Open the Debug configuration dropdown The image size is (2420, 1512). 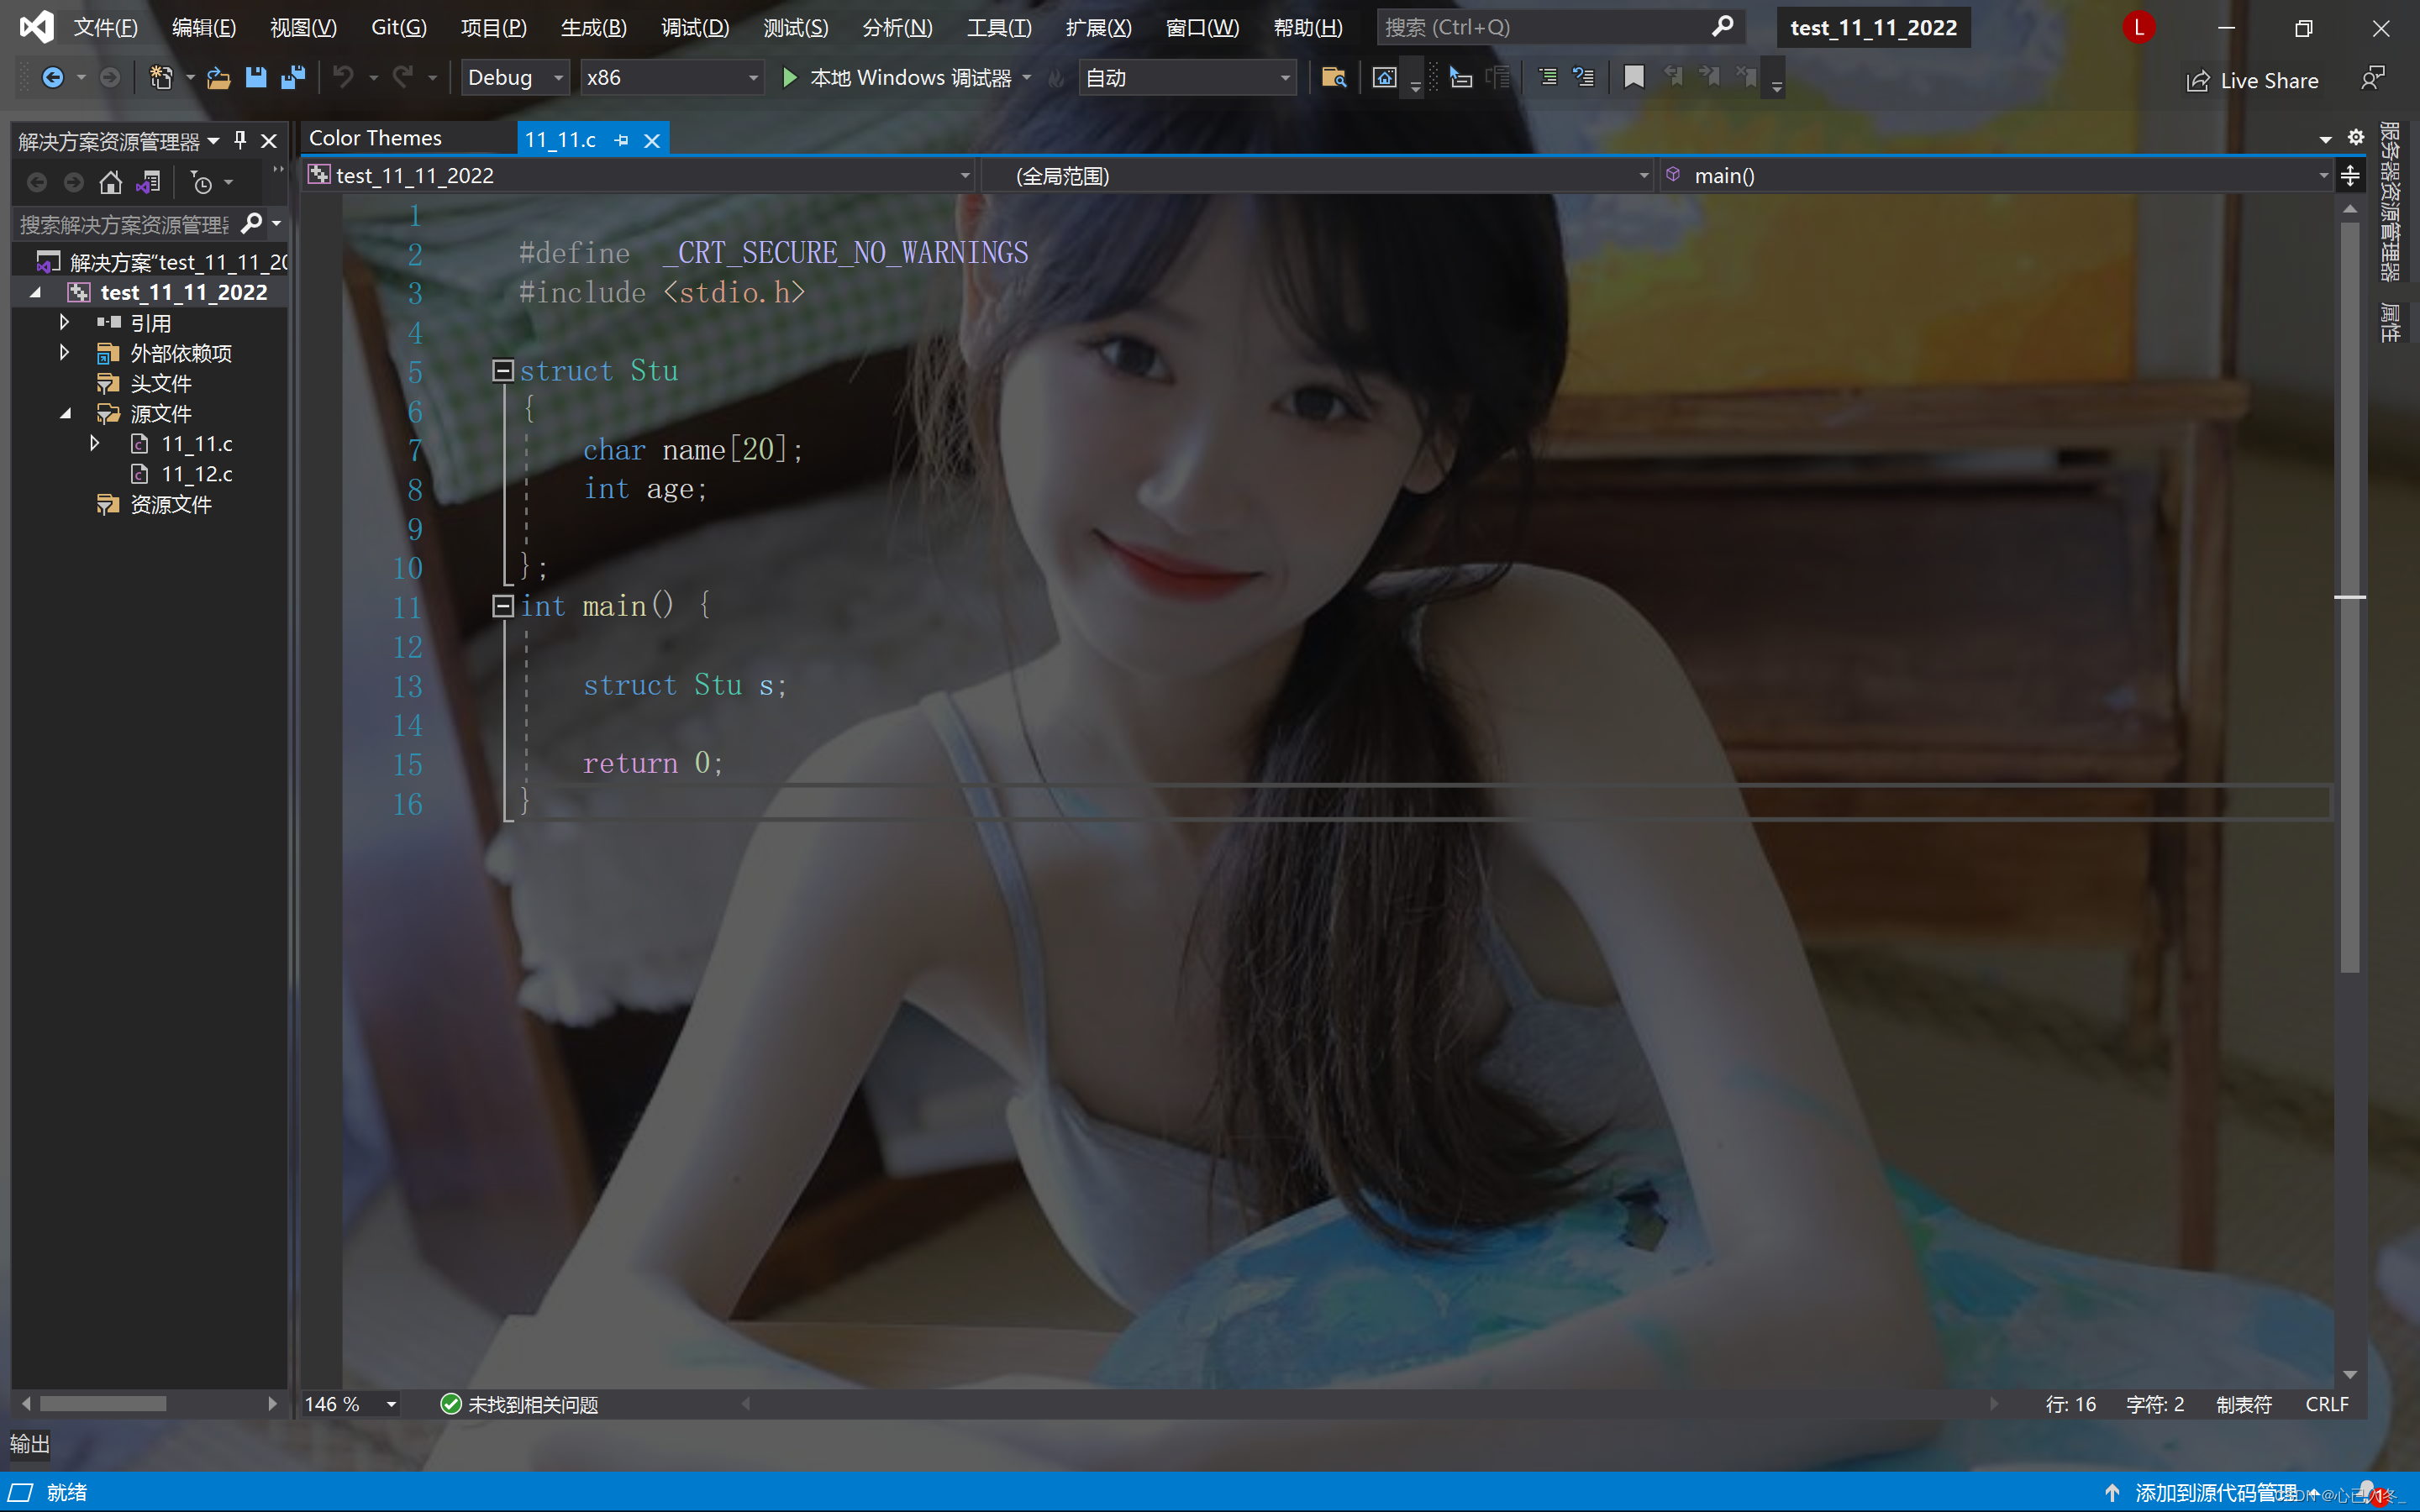558,78
